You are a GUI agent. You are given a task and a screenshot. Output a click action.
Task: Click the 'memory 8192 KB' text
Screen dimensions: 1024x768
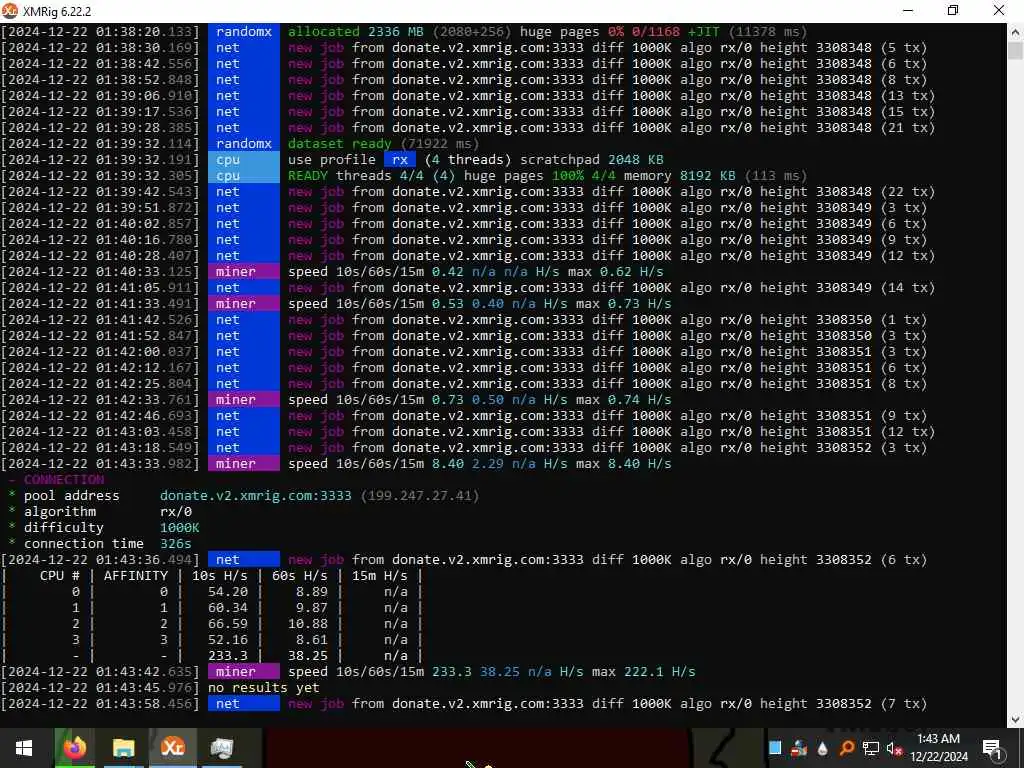click(x=680, y=176)
